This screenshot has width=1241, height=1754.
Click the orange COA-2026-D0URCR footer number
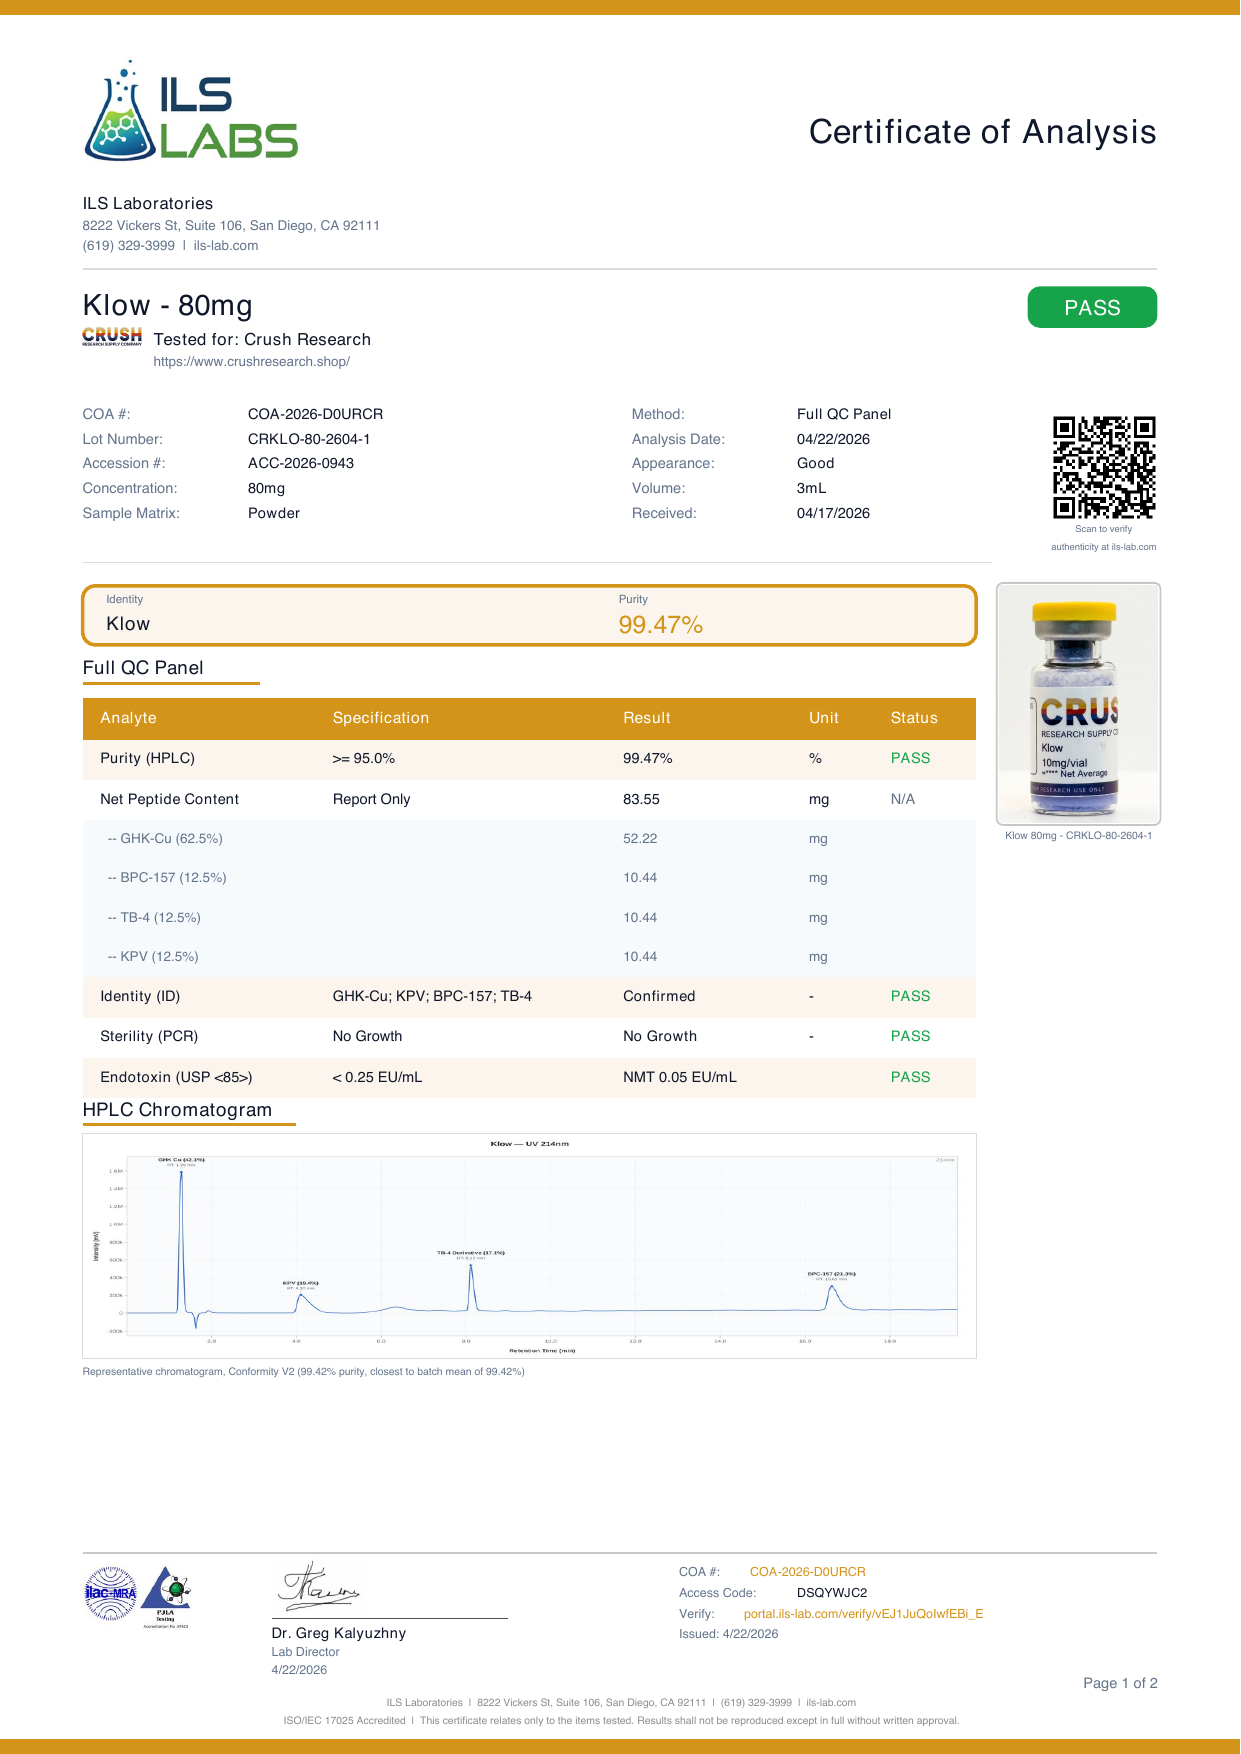point(807,1572)
